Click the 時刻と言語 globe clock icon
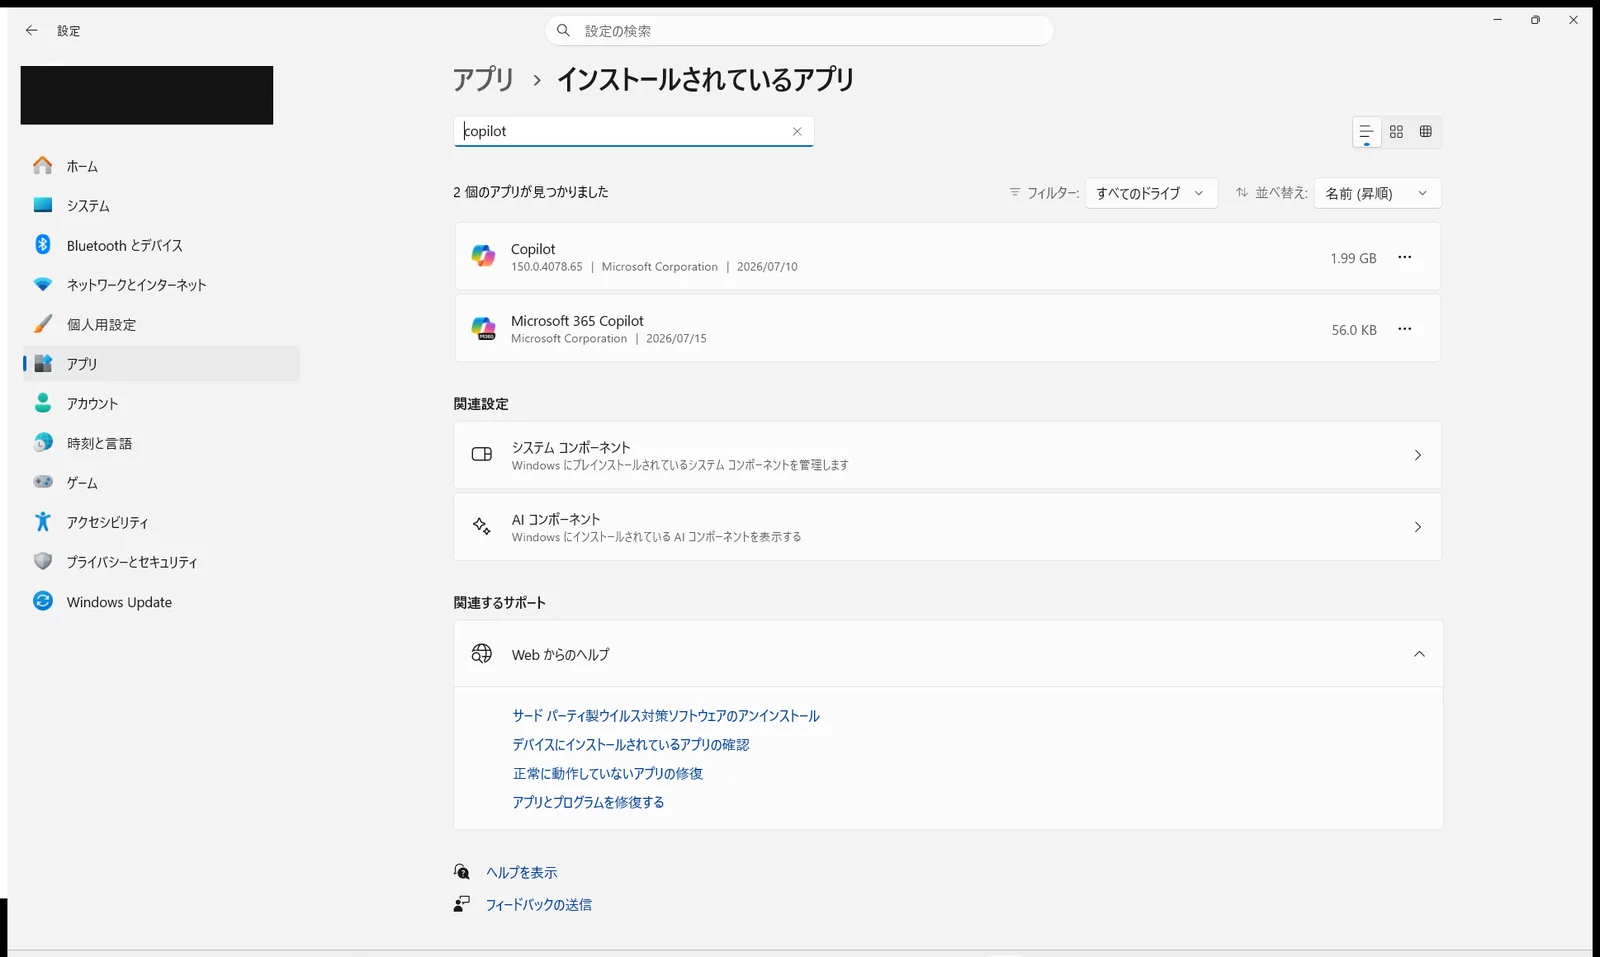The width and height of the screenshot is (1600, 957). tap(42, 442)
